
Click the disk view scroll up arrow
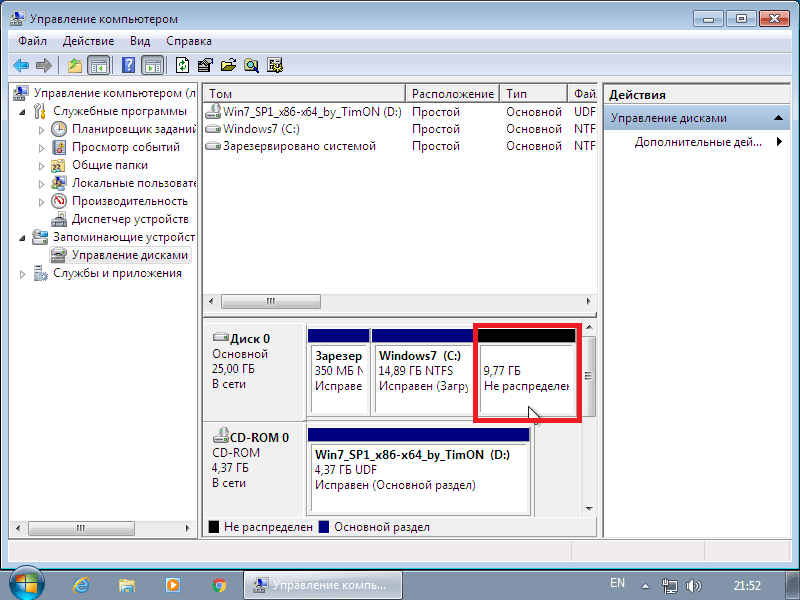589,327
